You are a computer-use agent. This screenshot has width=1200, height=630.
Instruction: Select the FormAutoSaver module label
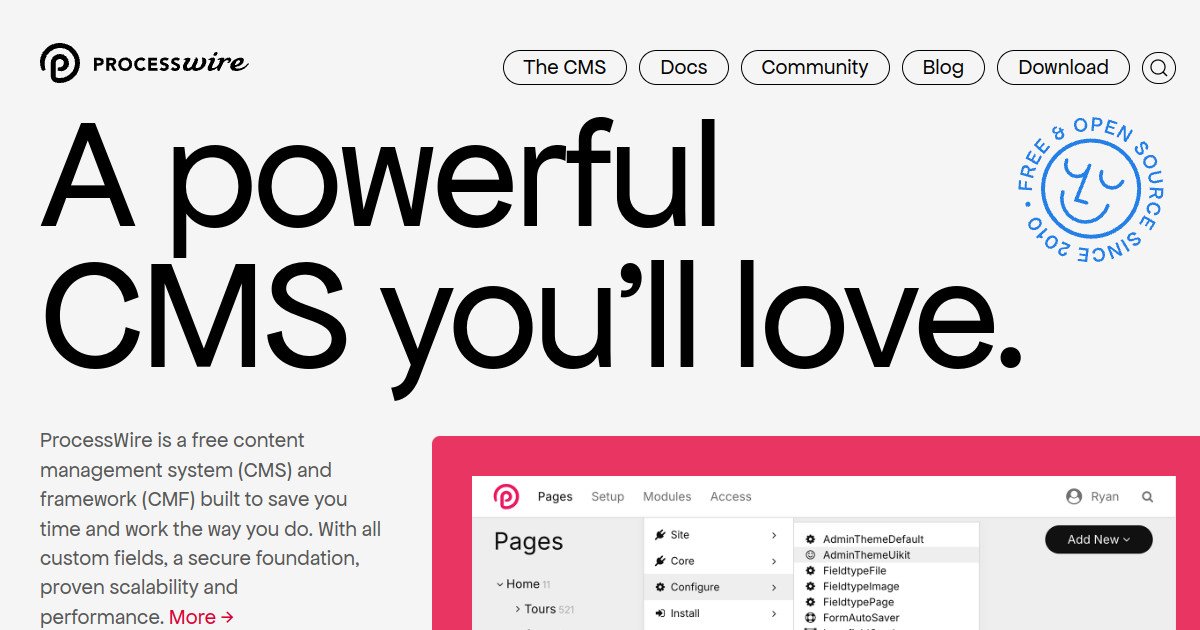861,618
